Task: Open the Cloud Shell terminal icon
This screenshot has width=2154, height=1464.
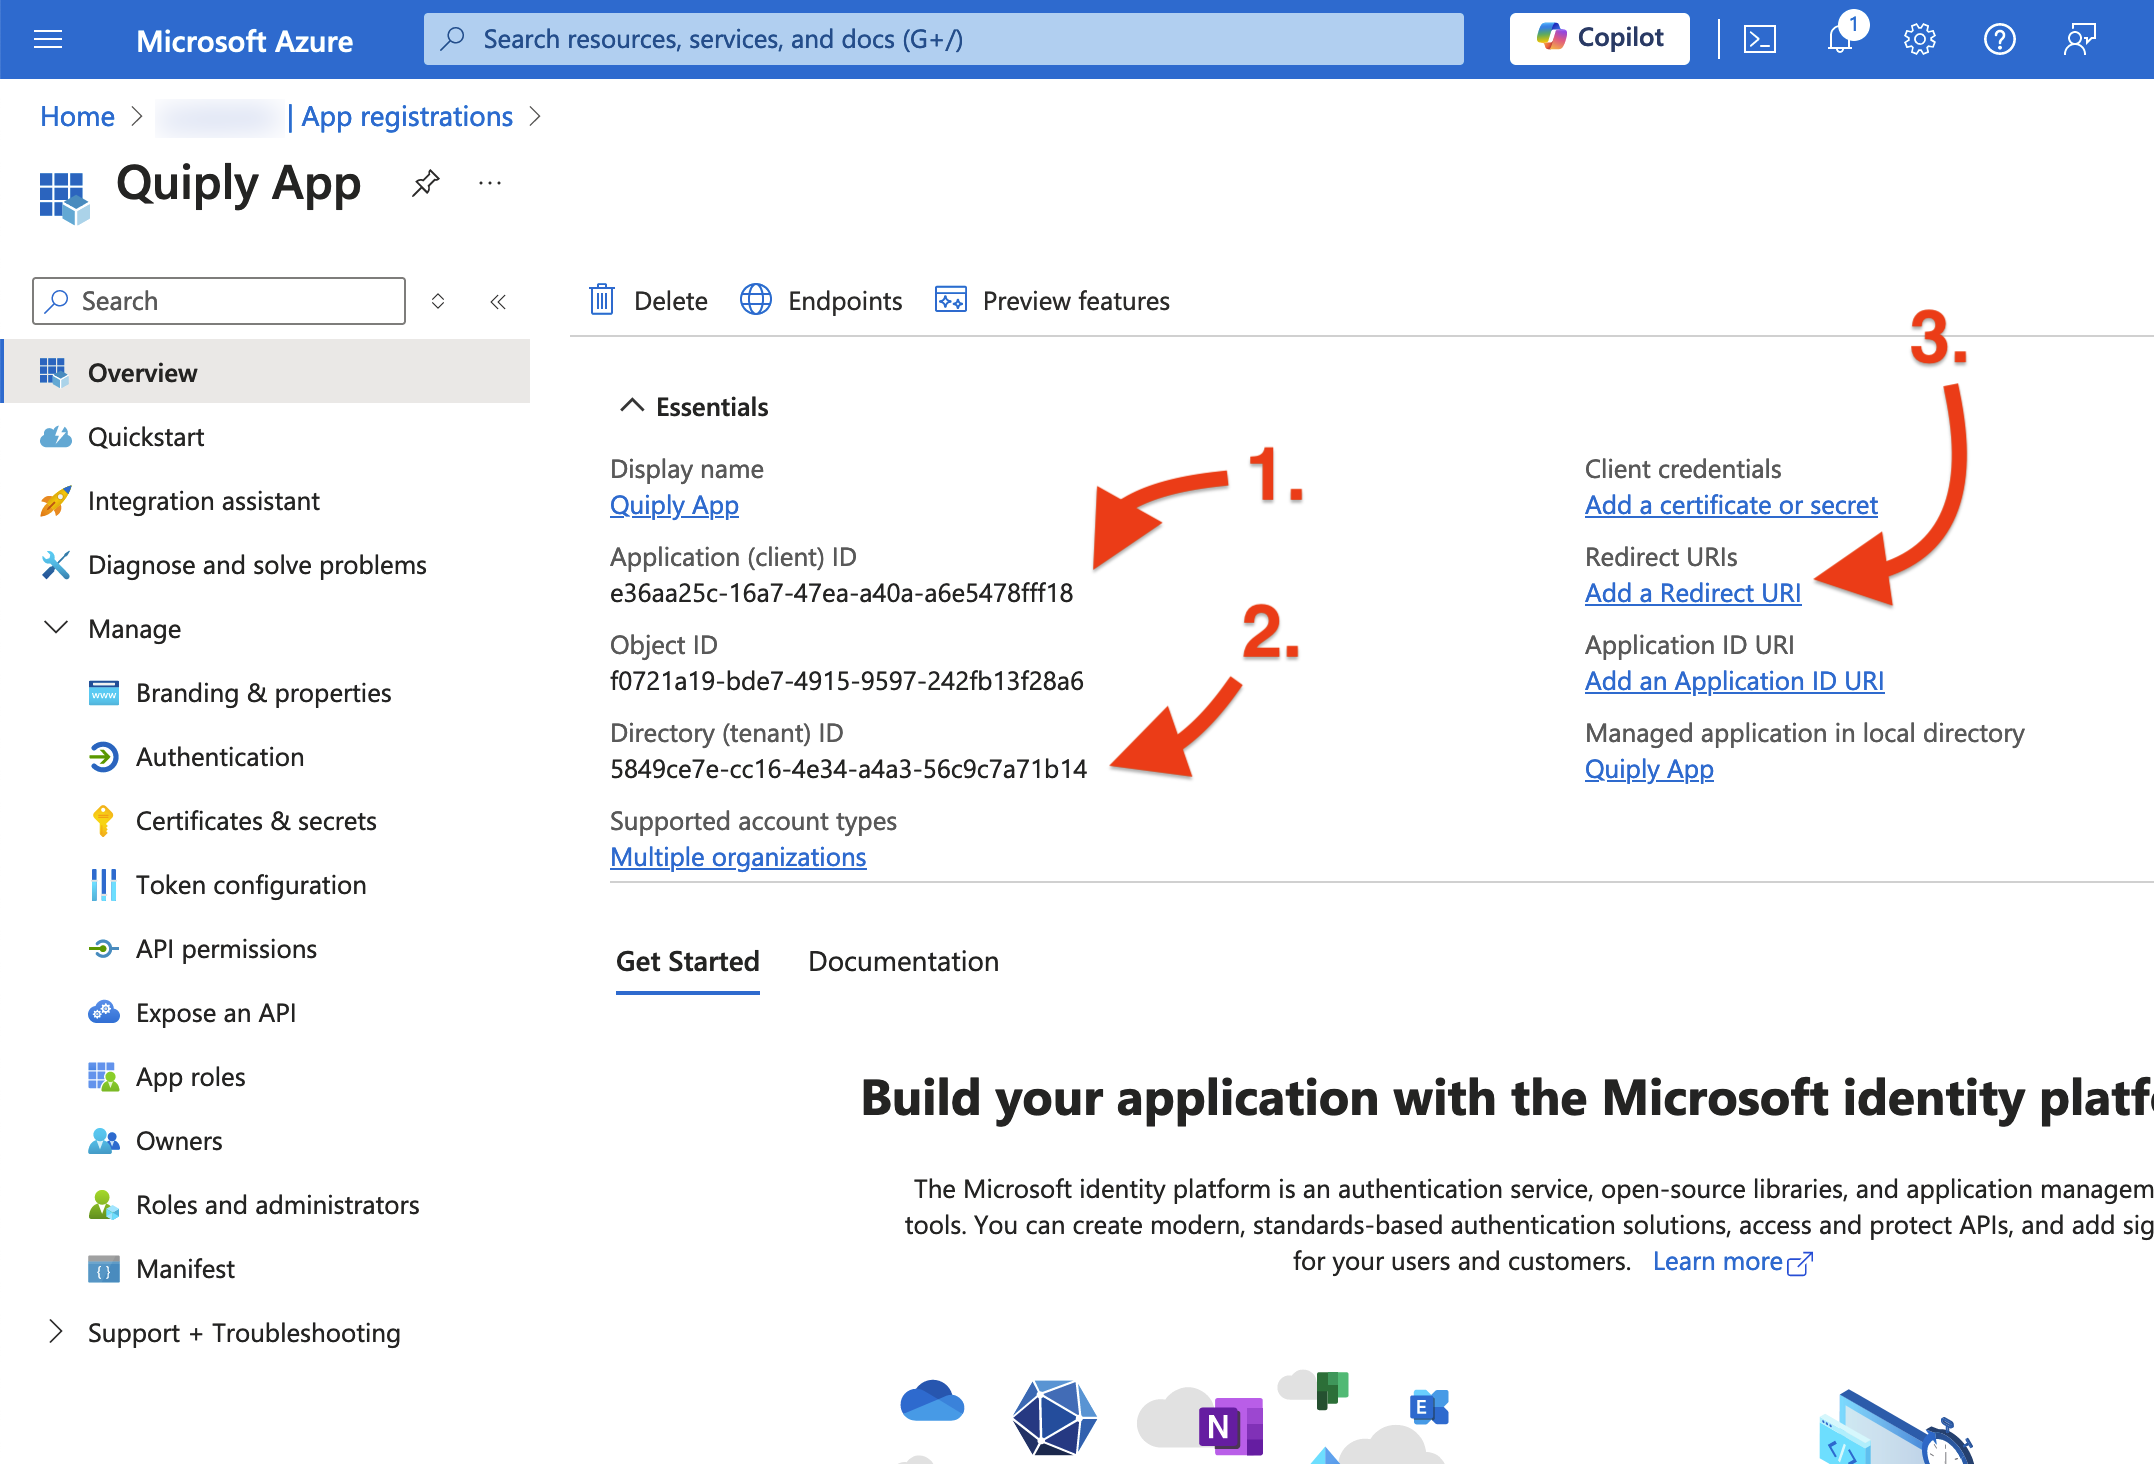Action: (x=1759, y=39)
